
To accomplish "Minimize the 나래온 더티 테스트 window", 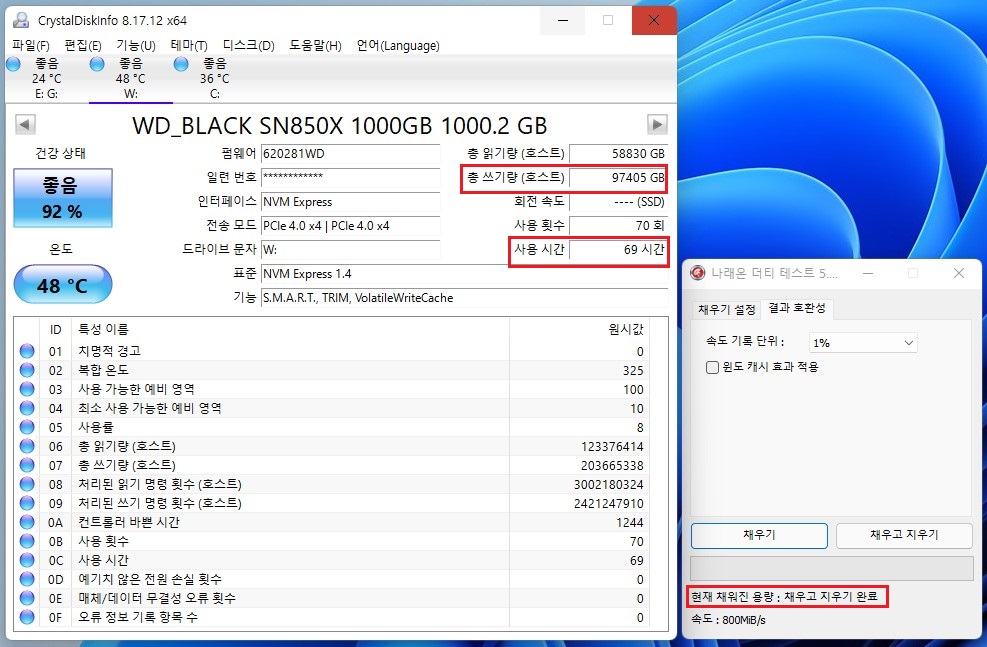I will [867, 273].
